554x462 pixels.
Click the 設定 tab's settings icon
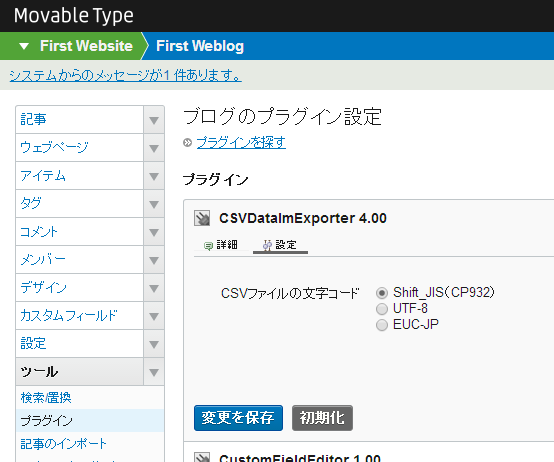267,245
